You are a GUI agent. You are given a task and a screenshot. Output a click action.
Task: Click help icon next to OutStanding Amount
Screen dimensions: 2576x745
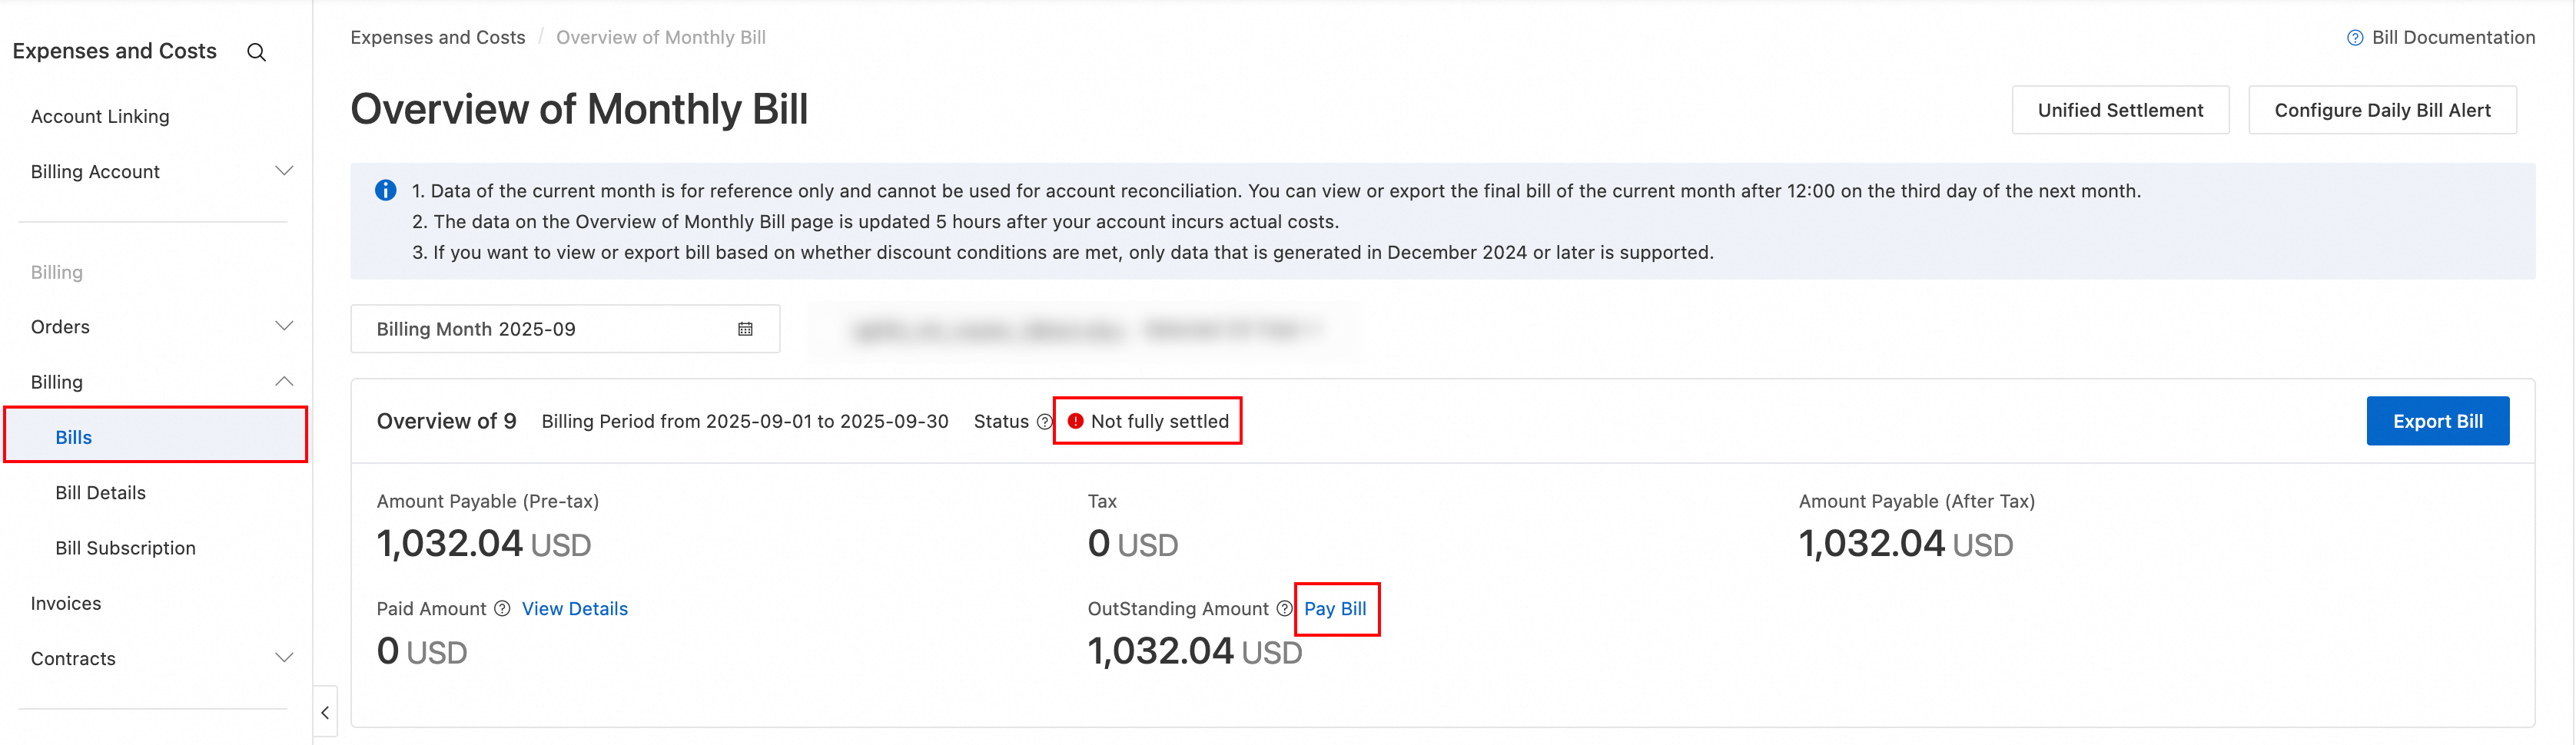tap(1284, 609)
